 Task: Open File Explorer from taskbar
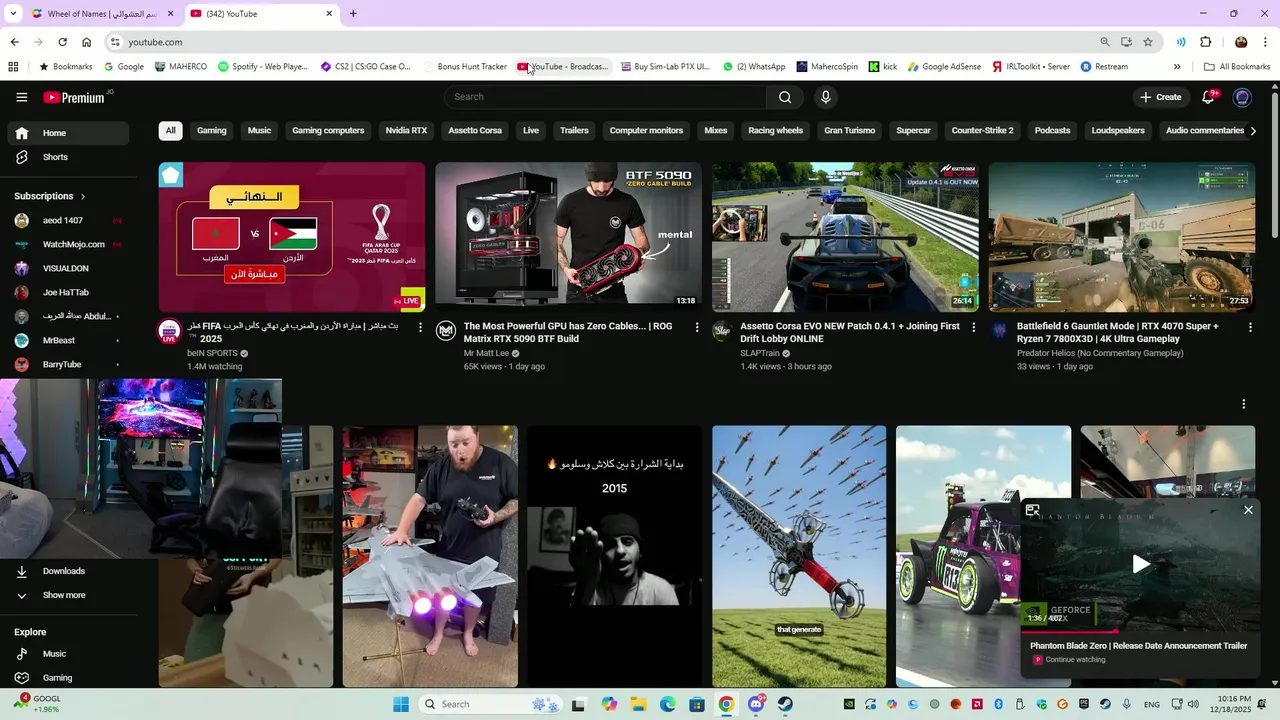pos(638,704)
